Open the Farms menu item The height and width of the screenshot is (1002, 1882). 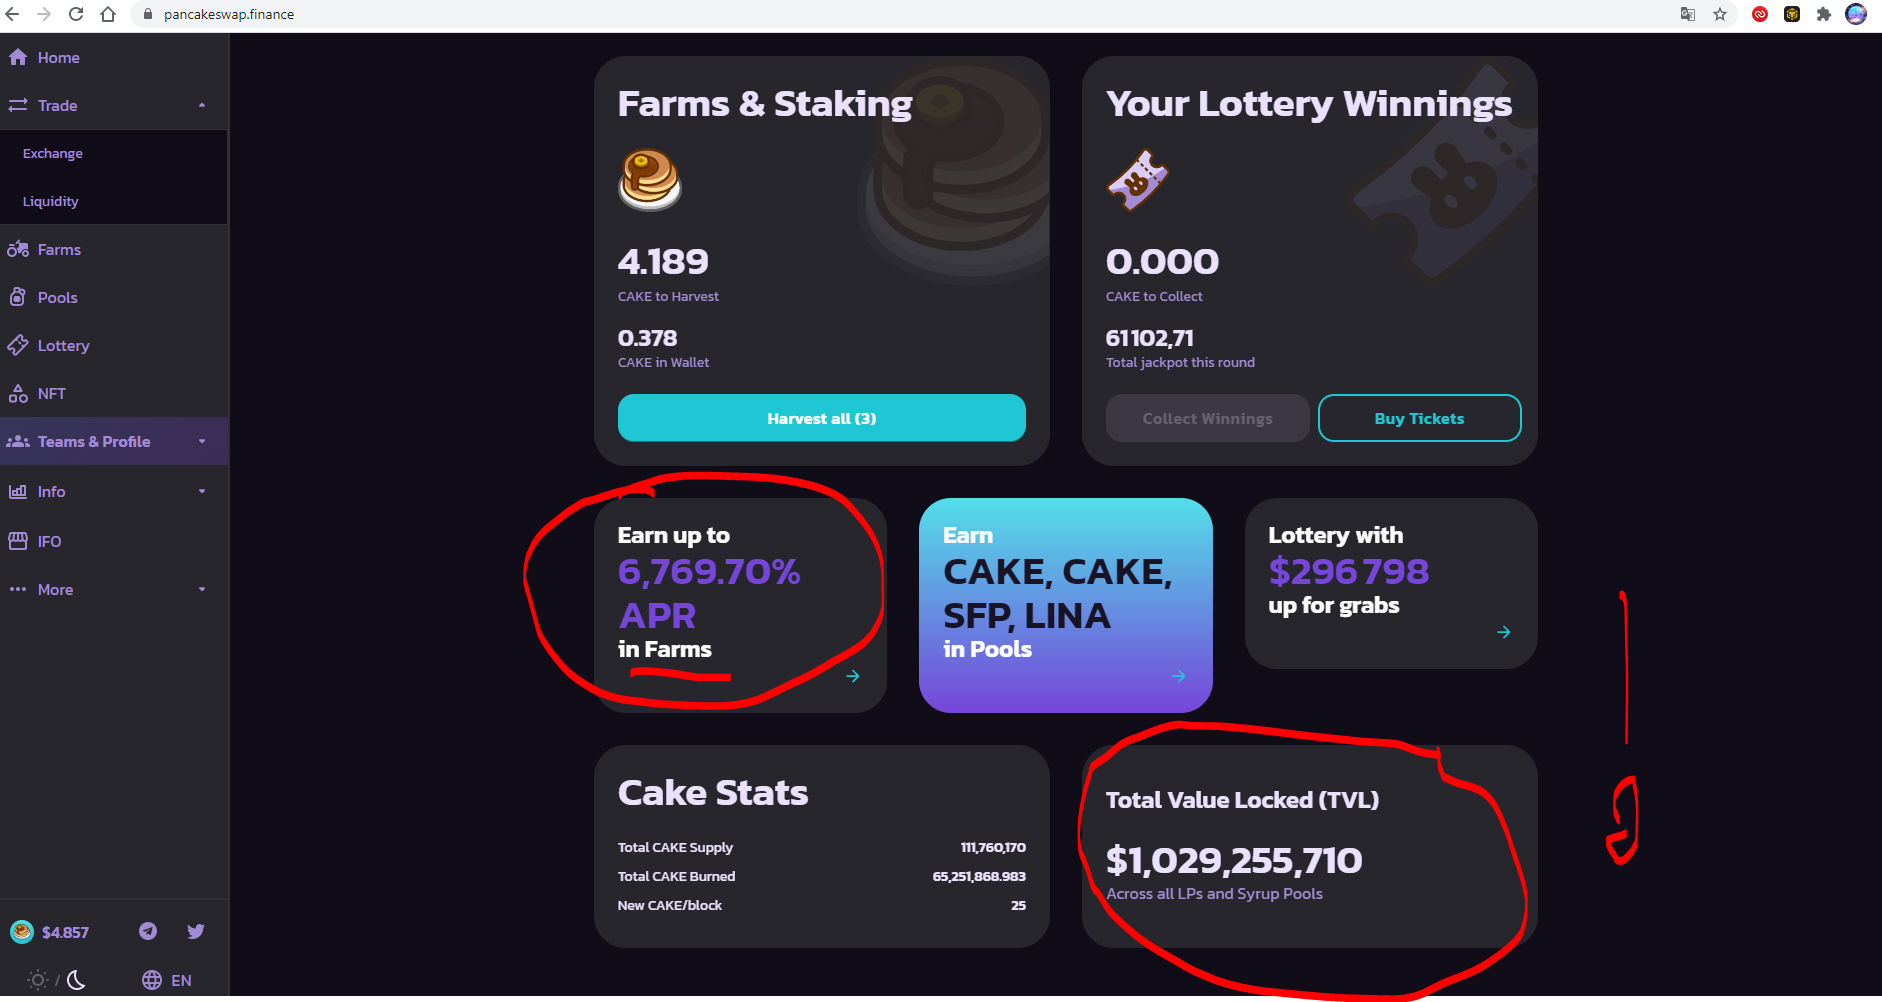coord(59,249)
